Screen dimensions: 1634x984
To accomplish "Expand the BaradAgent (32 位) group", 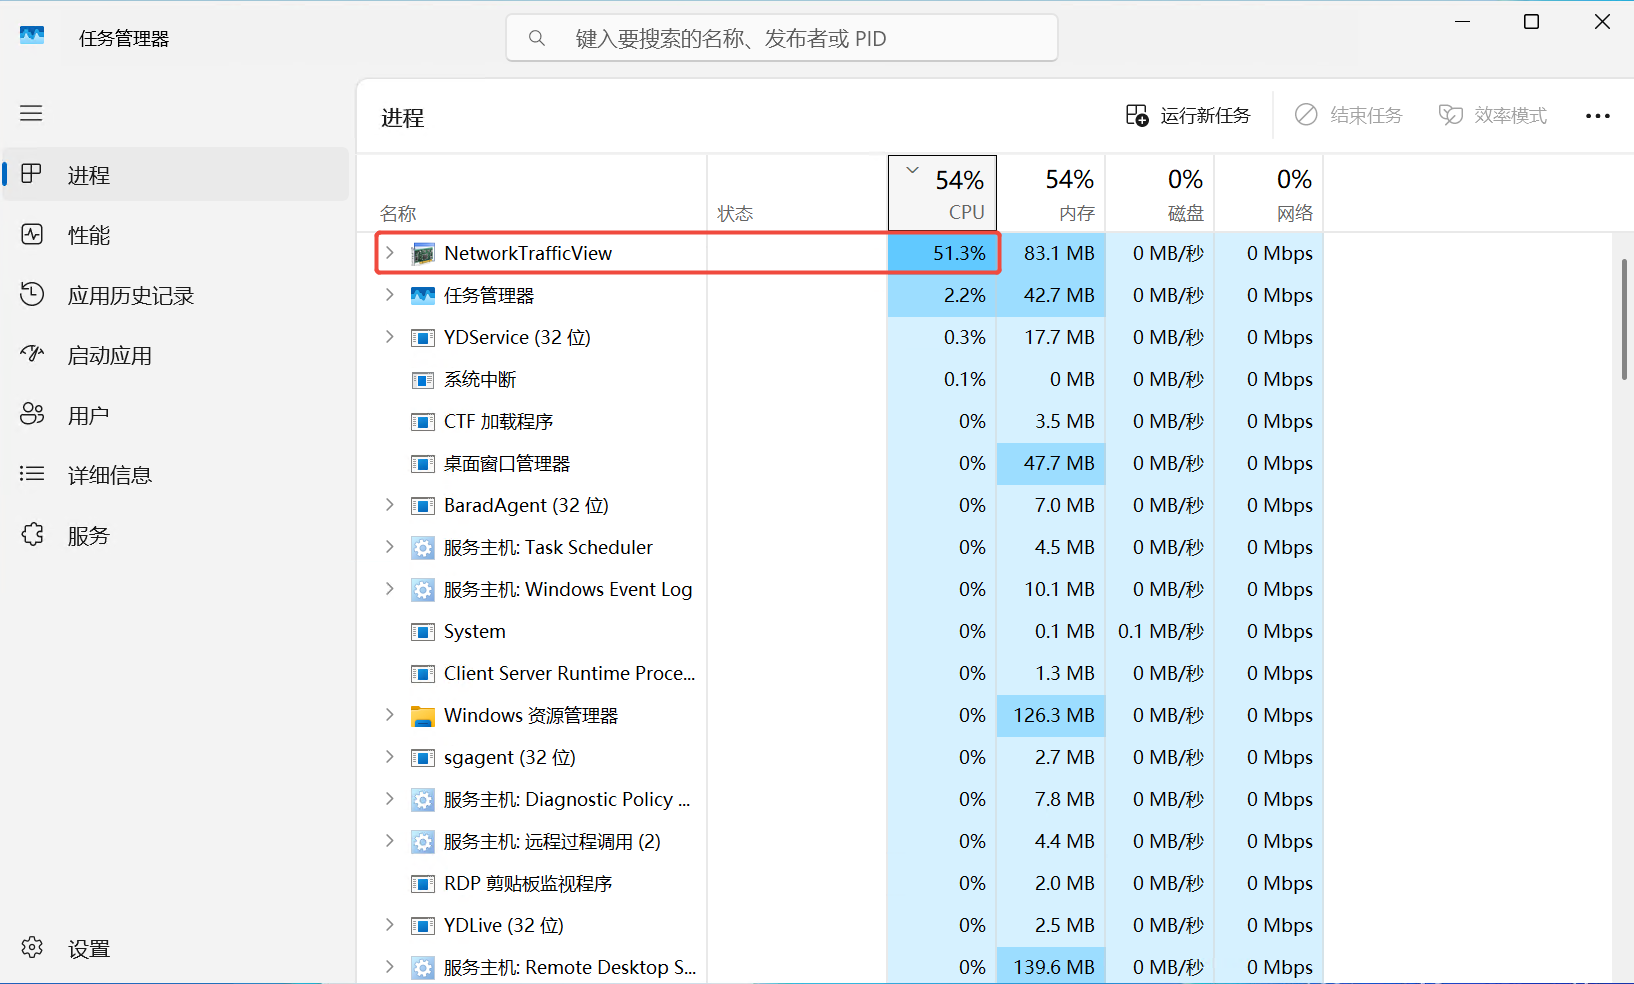I will (x=390, y=505).
